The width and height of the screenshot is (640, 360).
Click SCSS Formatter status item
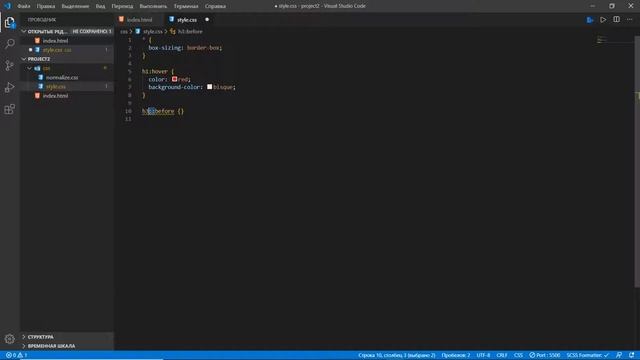click(x=588, y=355)
